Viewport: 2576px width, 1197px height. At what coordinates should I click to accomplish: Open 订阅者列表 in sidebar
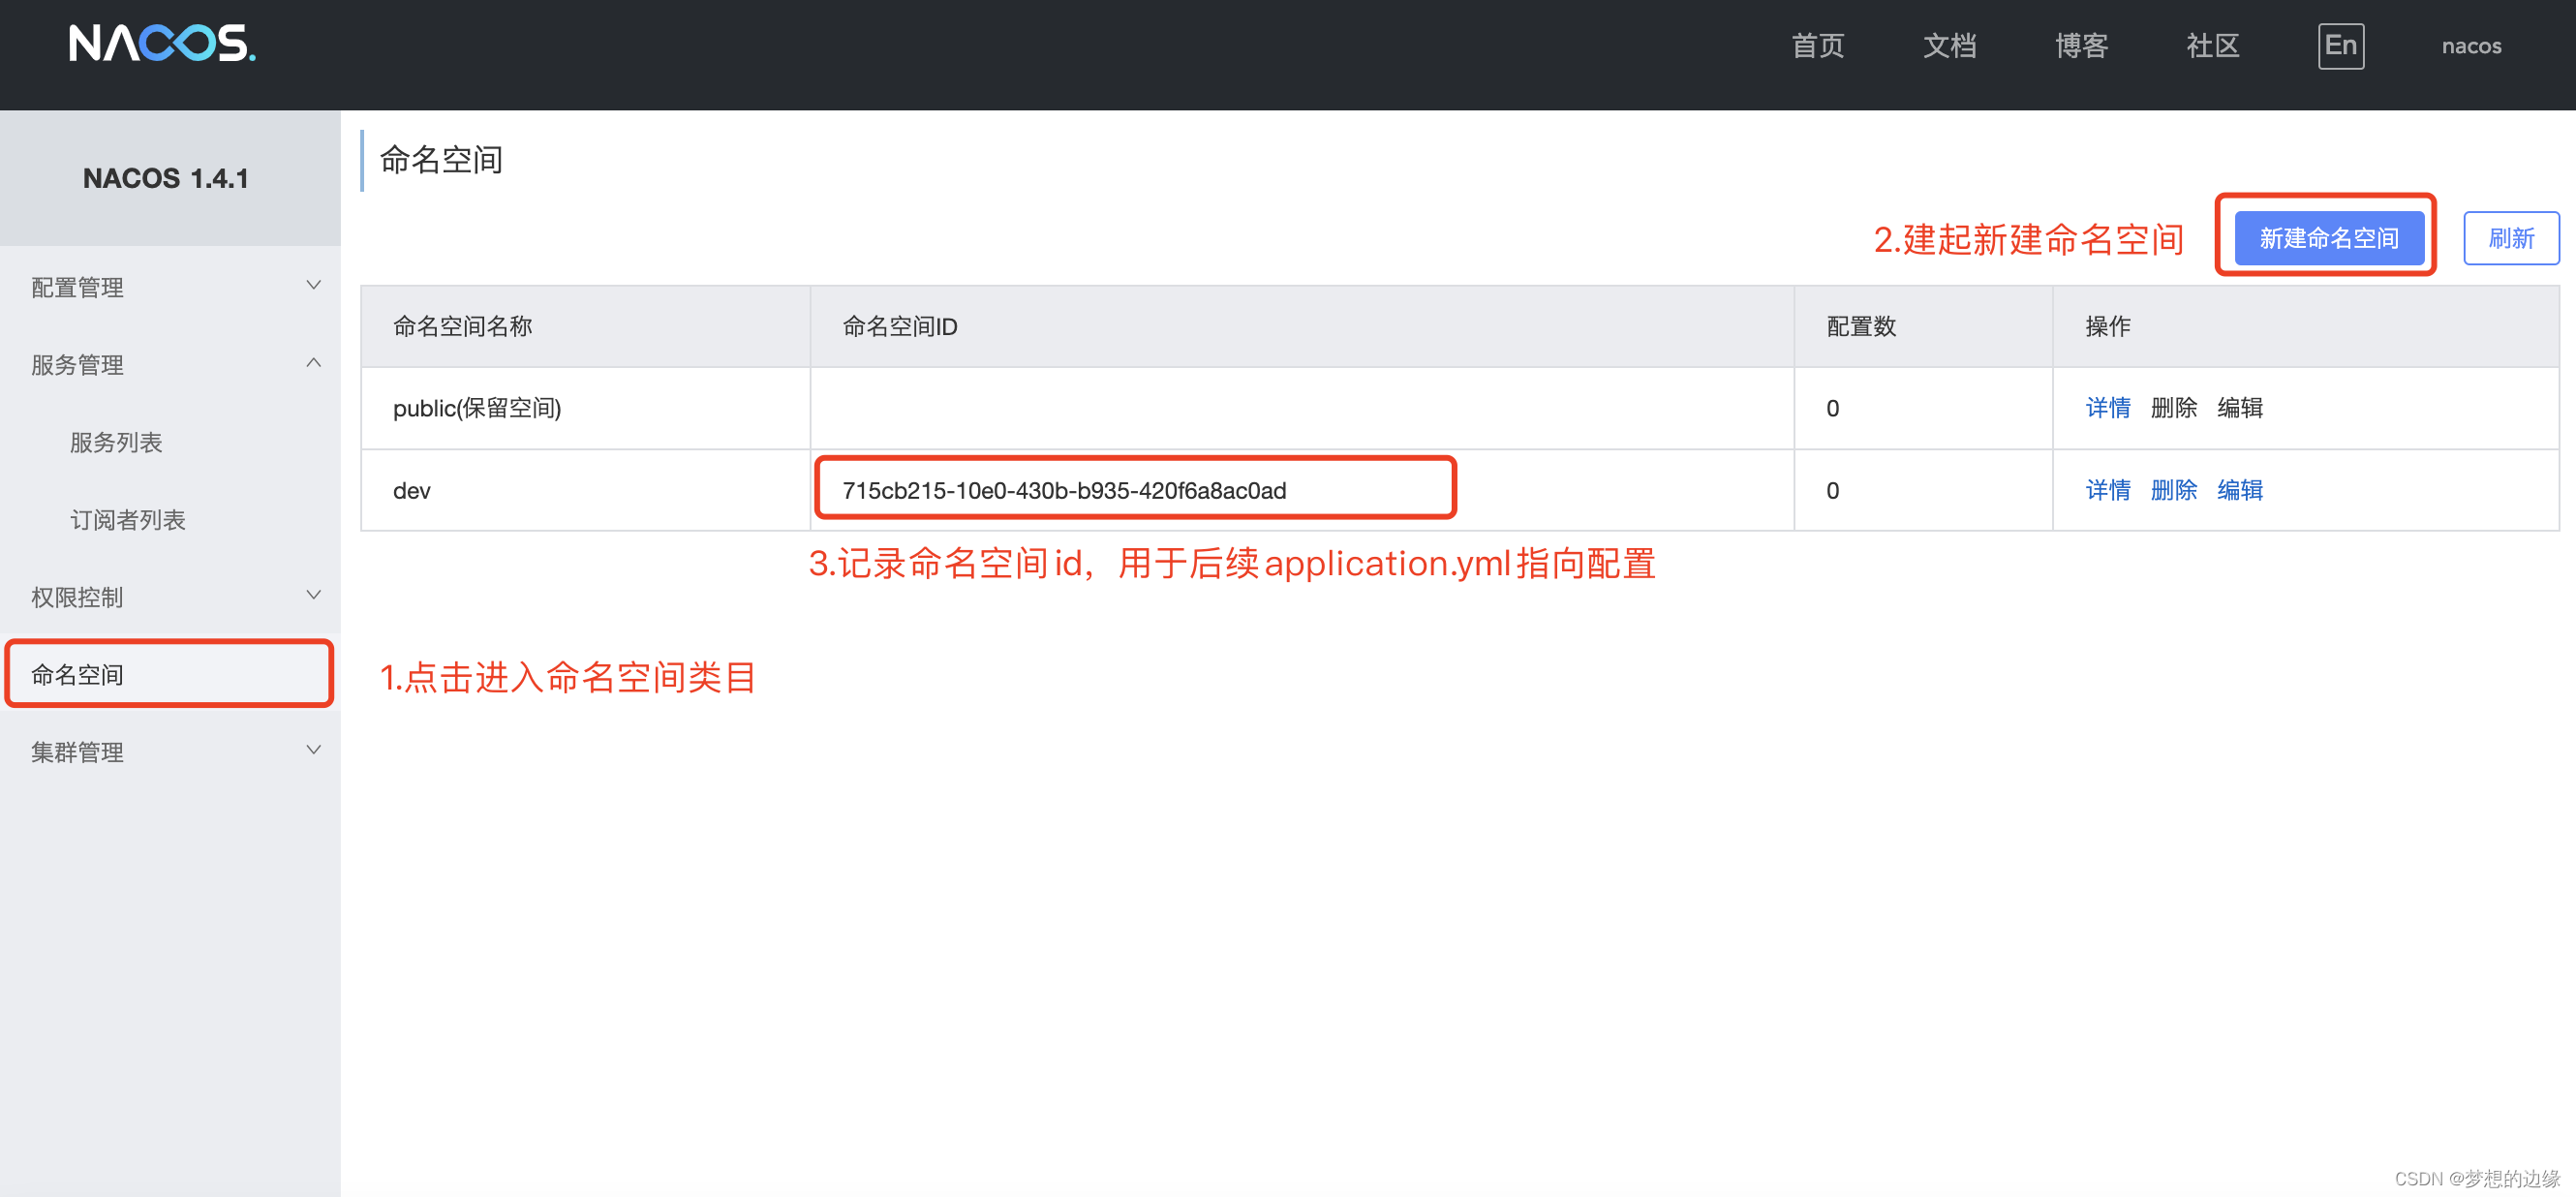tap(127, 519)
